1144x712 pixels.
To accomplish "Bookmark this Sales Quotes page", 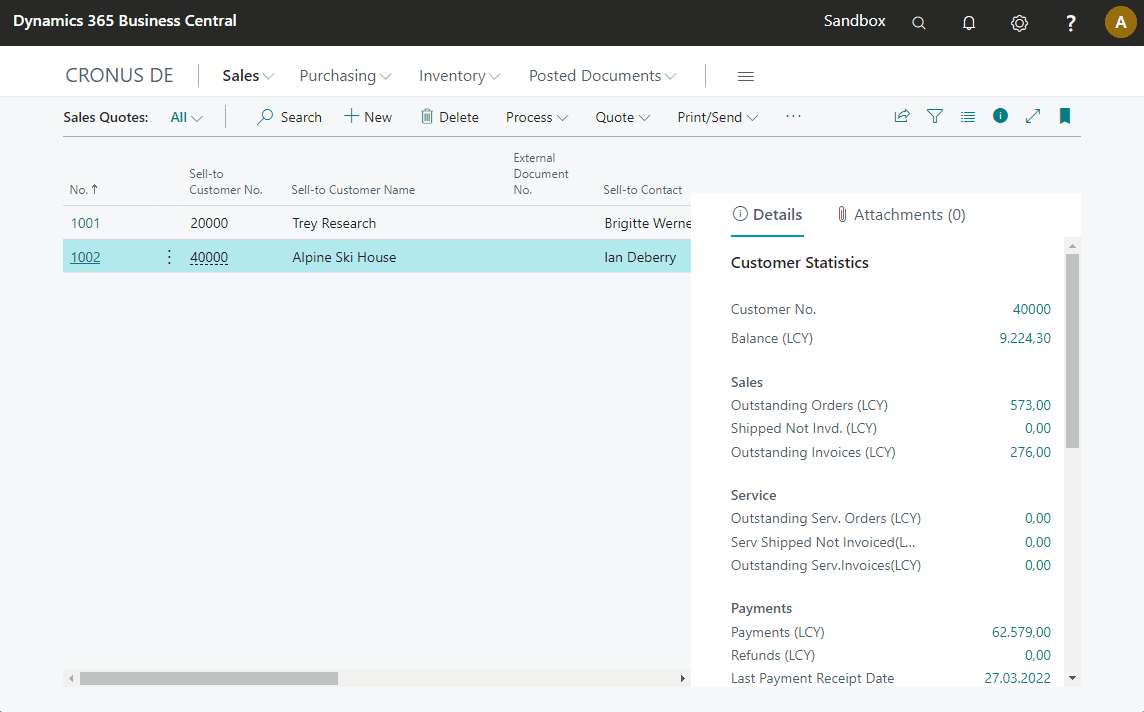I will (x=1065, y=116).
